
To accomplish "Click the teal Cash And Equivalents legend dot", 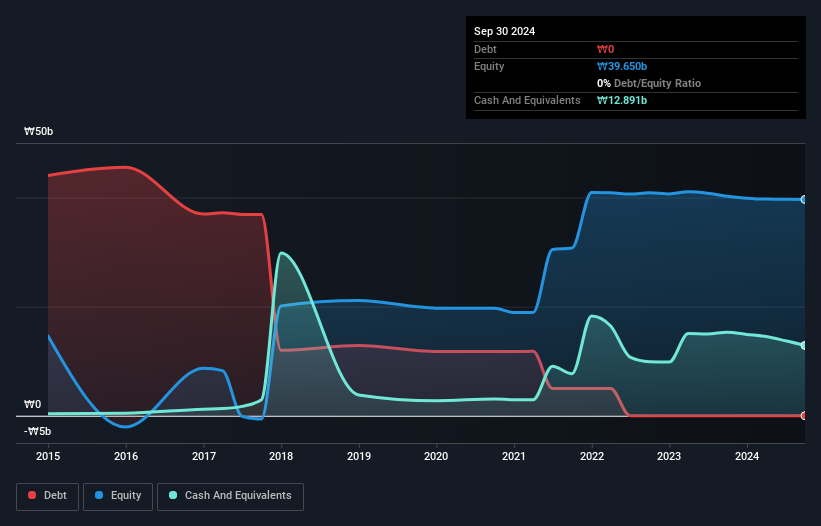I will 173,495.
